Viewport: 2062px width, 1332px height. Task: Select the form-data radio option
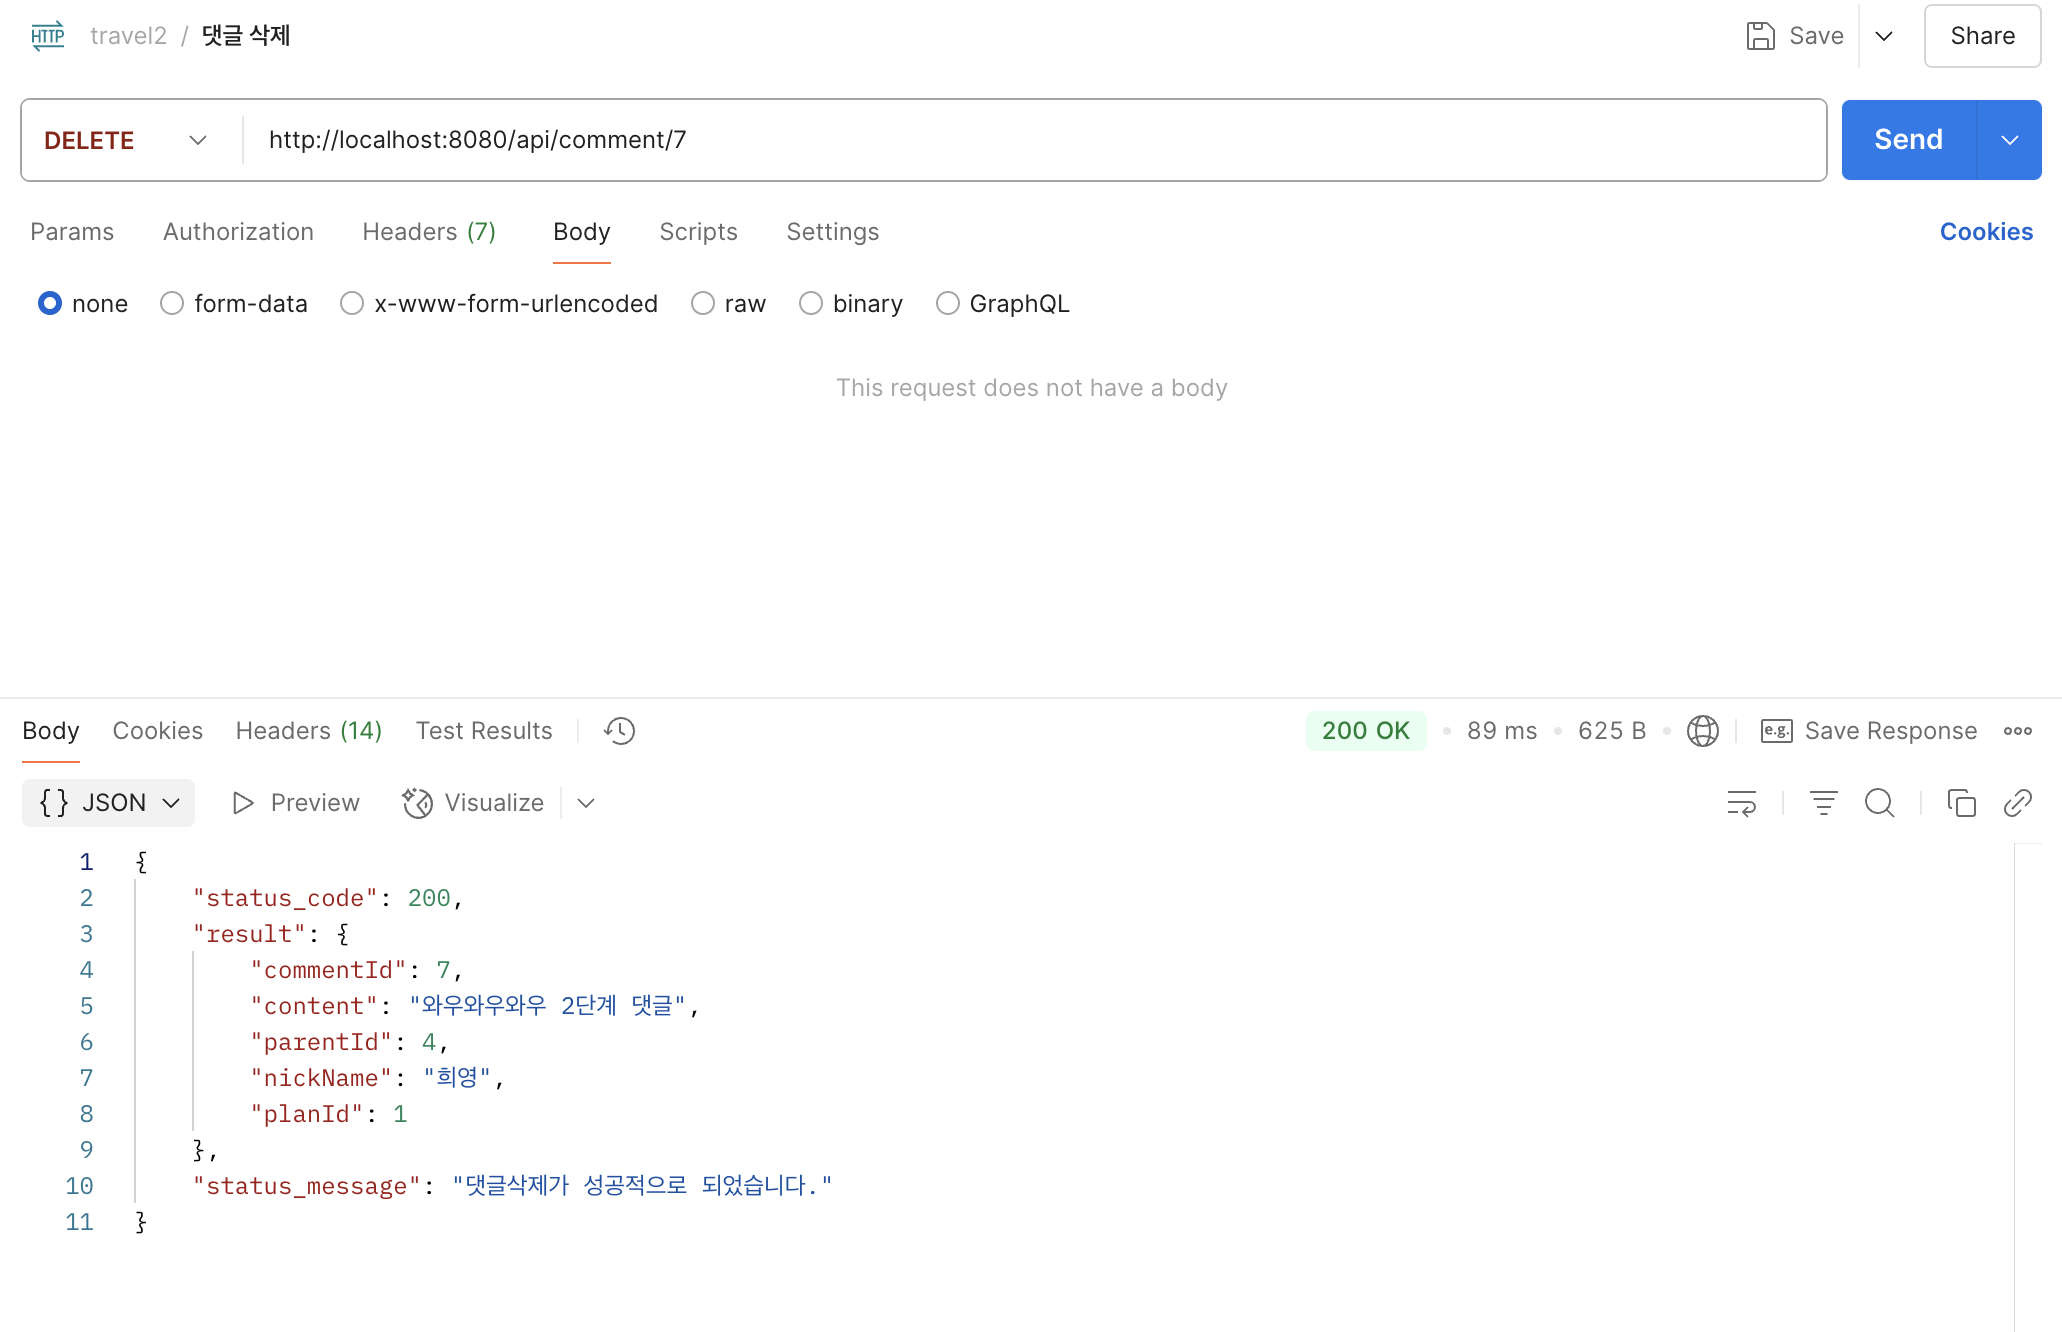click(x=172, y=303)
